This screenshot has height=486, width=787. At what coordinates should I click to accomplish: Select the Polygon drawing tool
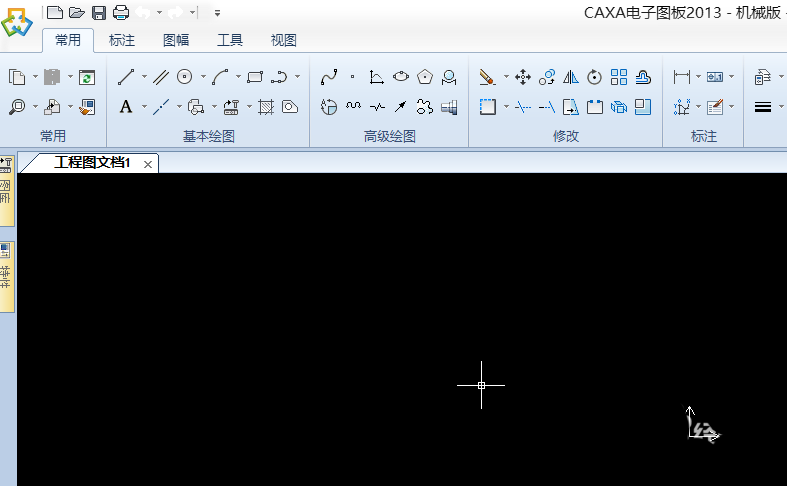(x=425, y=77)
